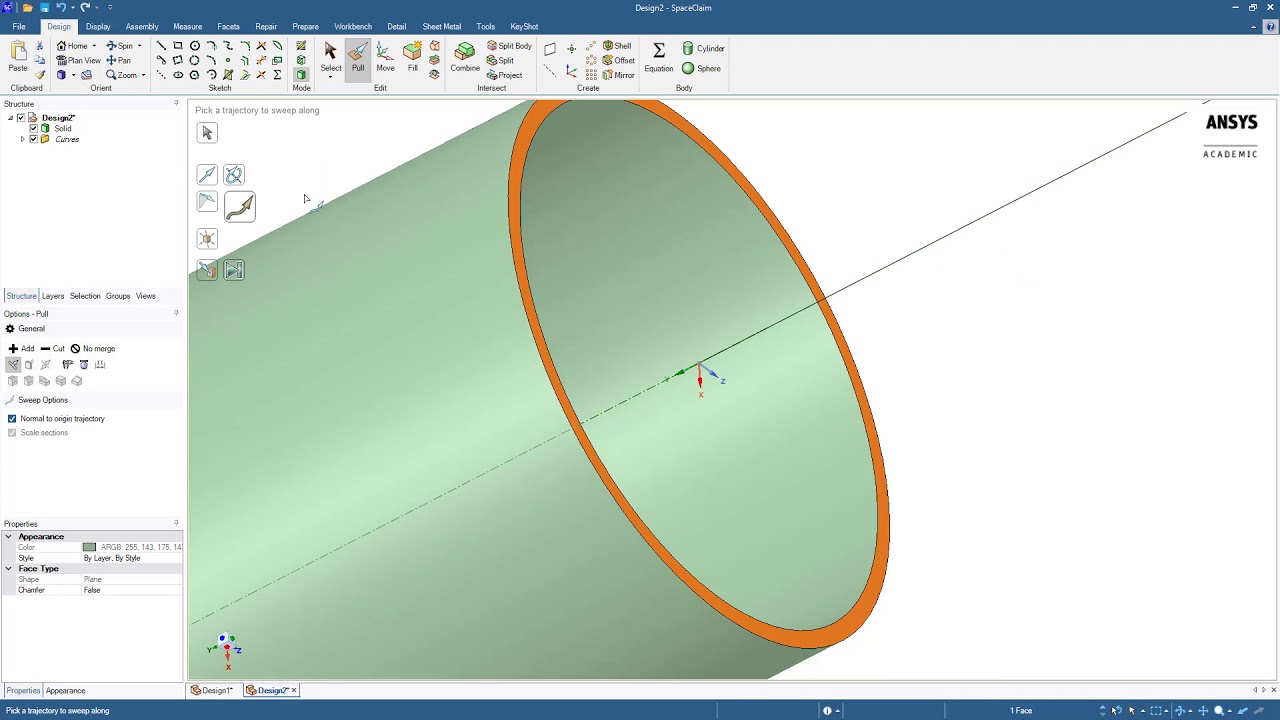The width and height of the screenshot is (1280, 720).
Task: Open the Home view dropdown arrow
Action: point(94,46)
